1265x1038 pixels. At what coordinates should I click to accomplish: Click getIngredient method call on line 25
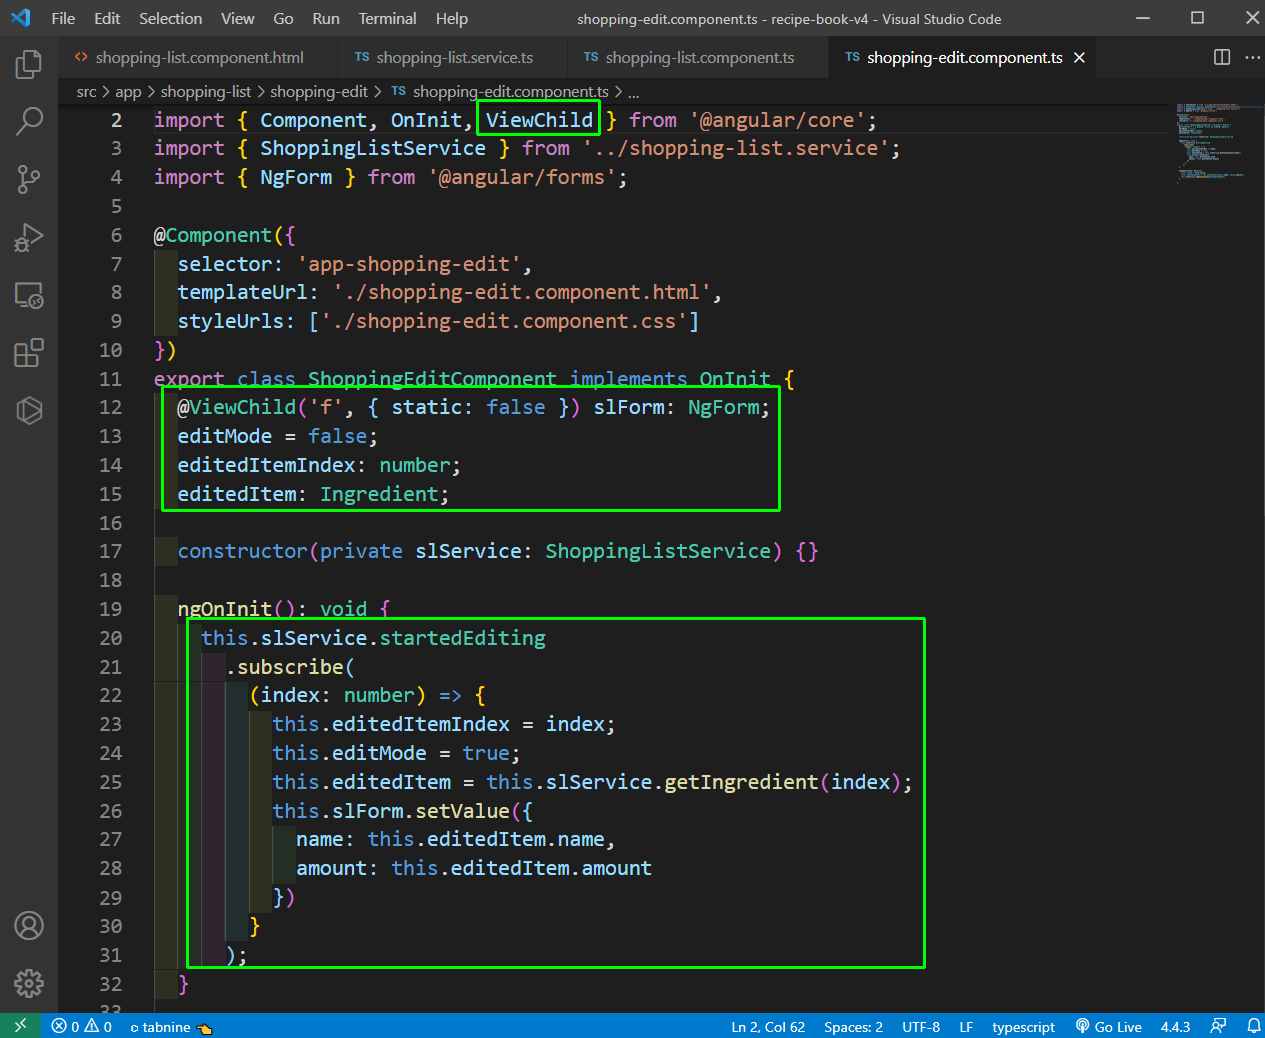point(741,782)
